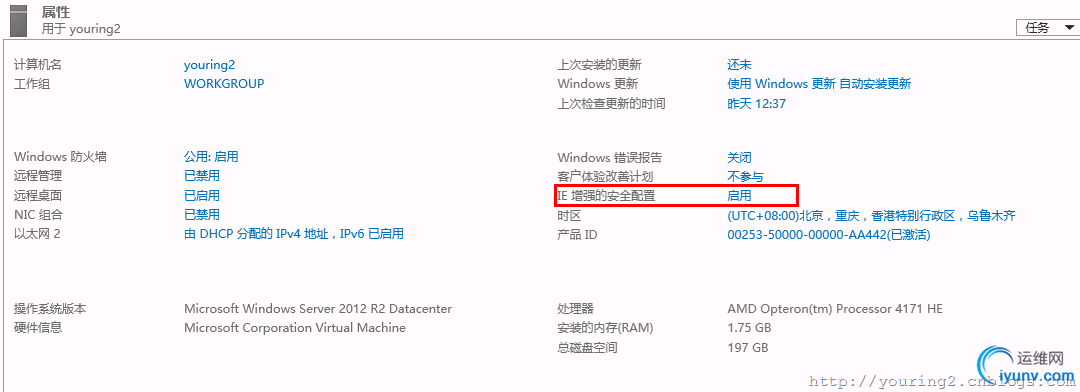Click the 属性 panel title
Viewport: 1080px width, 392px height.
pos(56,13)
